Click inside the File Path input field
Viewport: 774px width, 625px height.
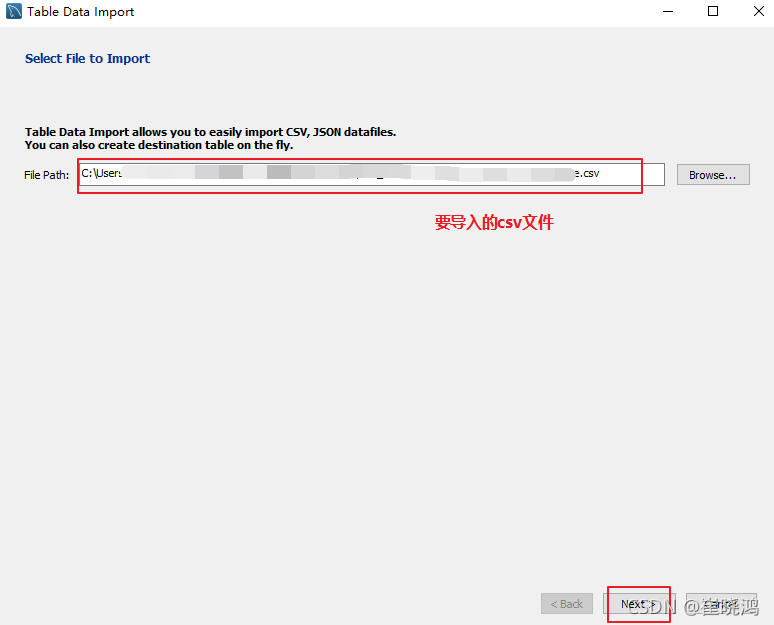tap(372, 174)
